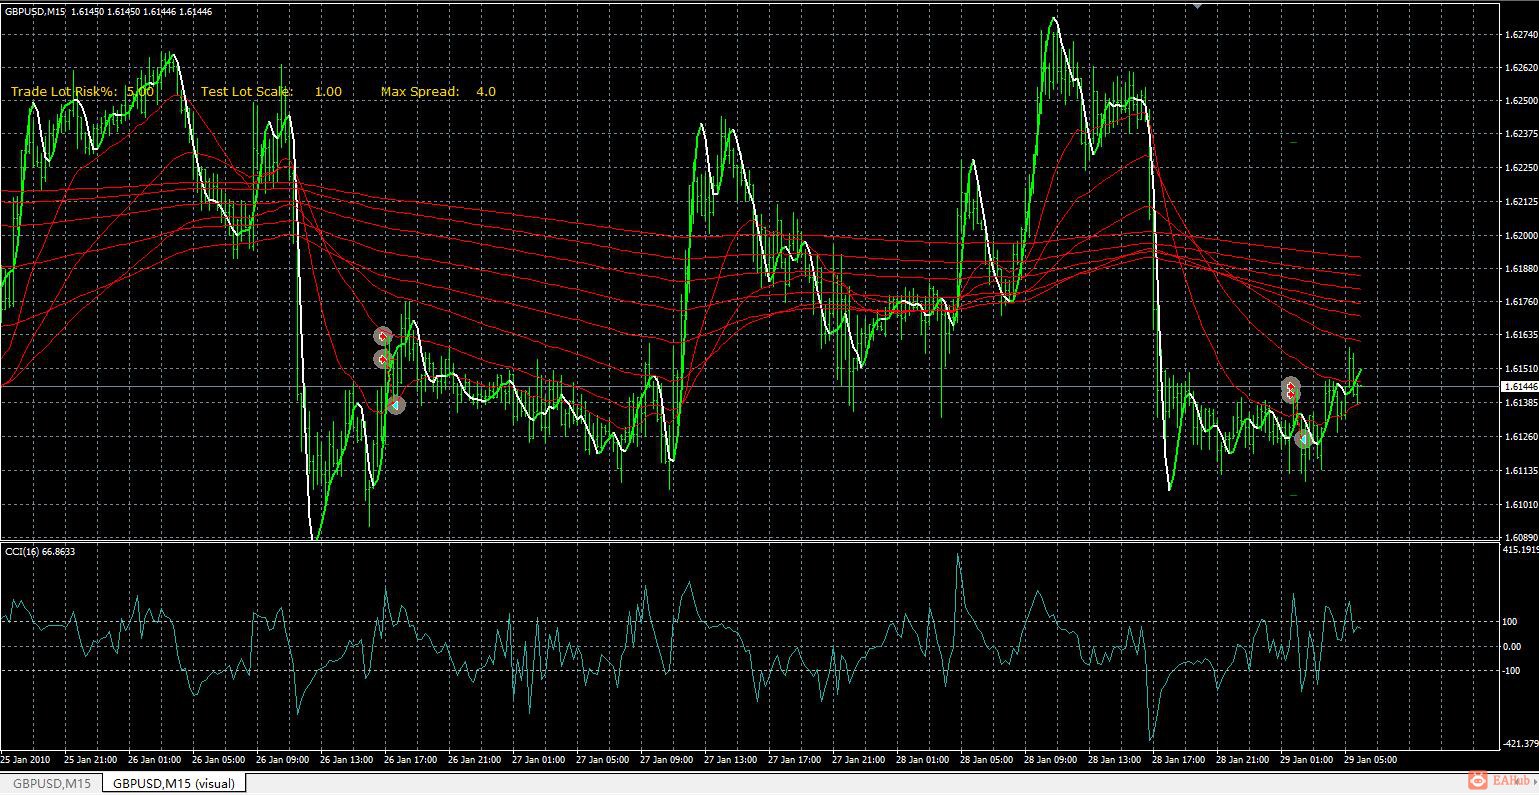Click the 1.61760 price axis label
The width and height of the screenshot is (1539, 795).
tap(1520, 302)
